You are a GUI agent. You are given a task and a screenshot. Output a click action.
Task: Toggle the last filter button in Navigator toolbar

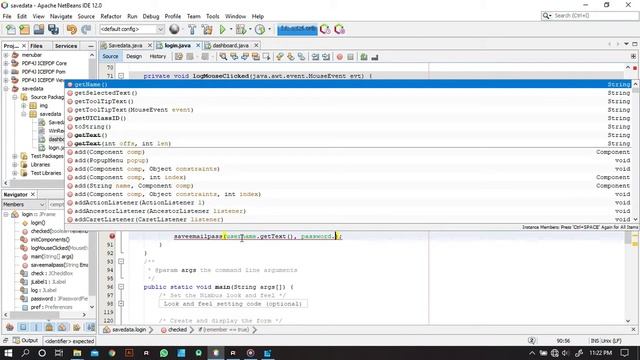pos(91,327)
